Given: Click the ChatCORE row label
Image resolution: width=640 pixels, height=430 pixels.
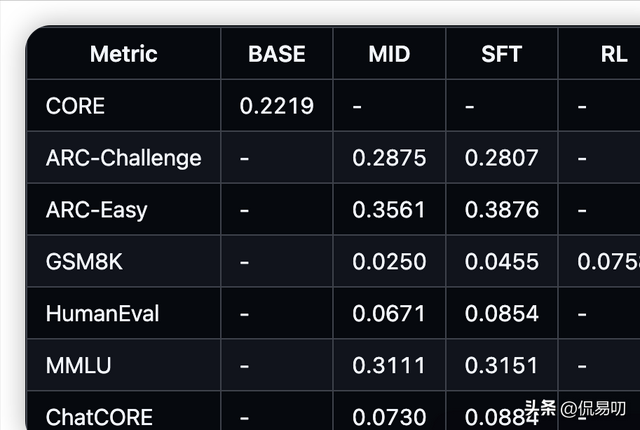Looking at the screenshot, I should point(99,417).
